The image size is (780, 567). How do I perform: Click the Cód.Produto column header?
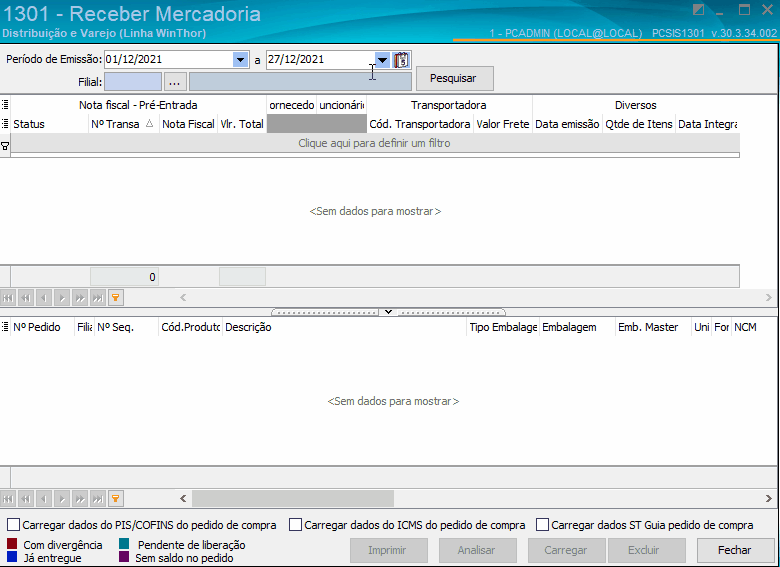pyautogui.click(x=191, y=327)
